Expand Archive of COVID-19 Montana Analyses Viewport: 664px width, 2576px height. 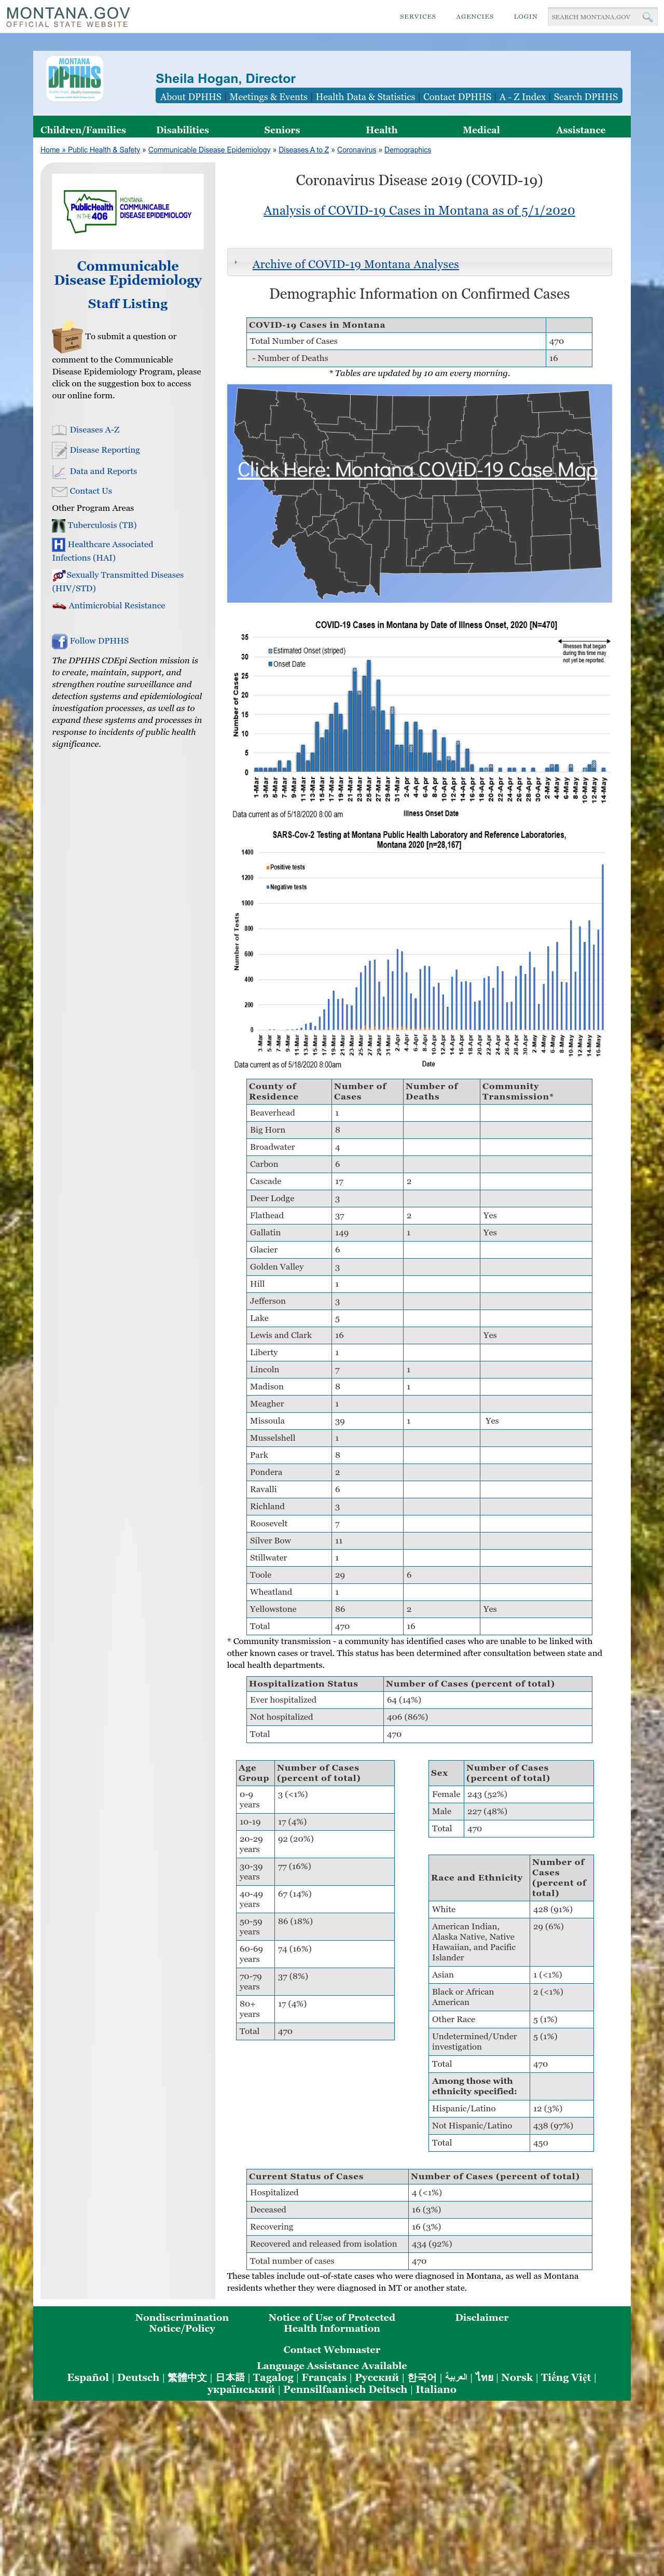pyautogui.click(x=355, y=264)
